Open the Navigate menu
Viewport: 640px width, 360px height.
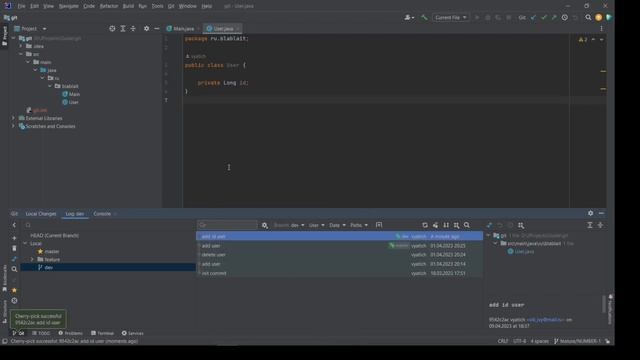pyautogui.click(x=69, y=6)
